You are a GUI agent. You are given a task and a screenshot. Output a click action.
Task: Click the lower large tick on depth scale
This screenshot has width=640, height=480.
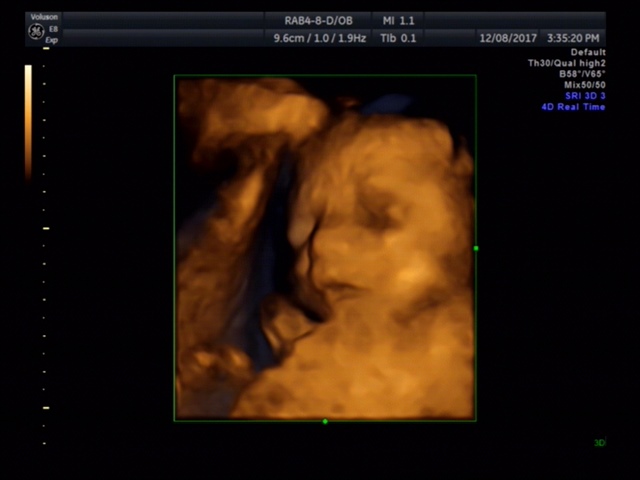(x=46, y=408)
